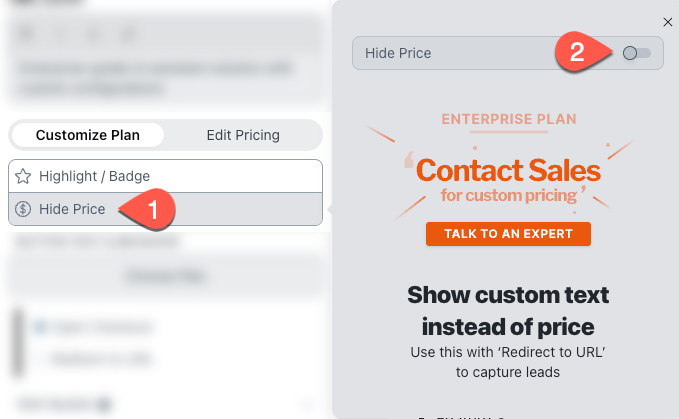Enable the Hide Price toggle switch
The height and width of the screenshot is (419, 679).
pos(636,53)
